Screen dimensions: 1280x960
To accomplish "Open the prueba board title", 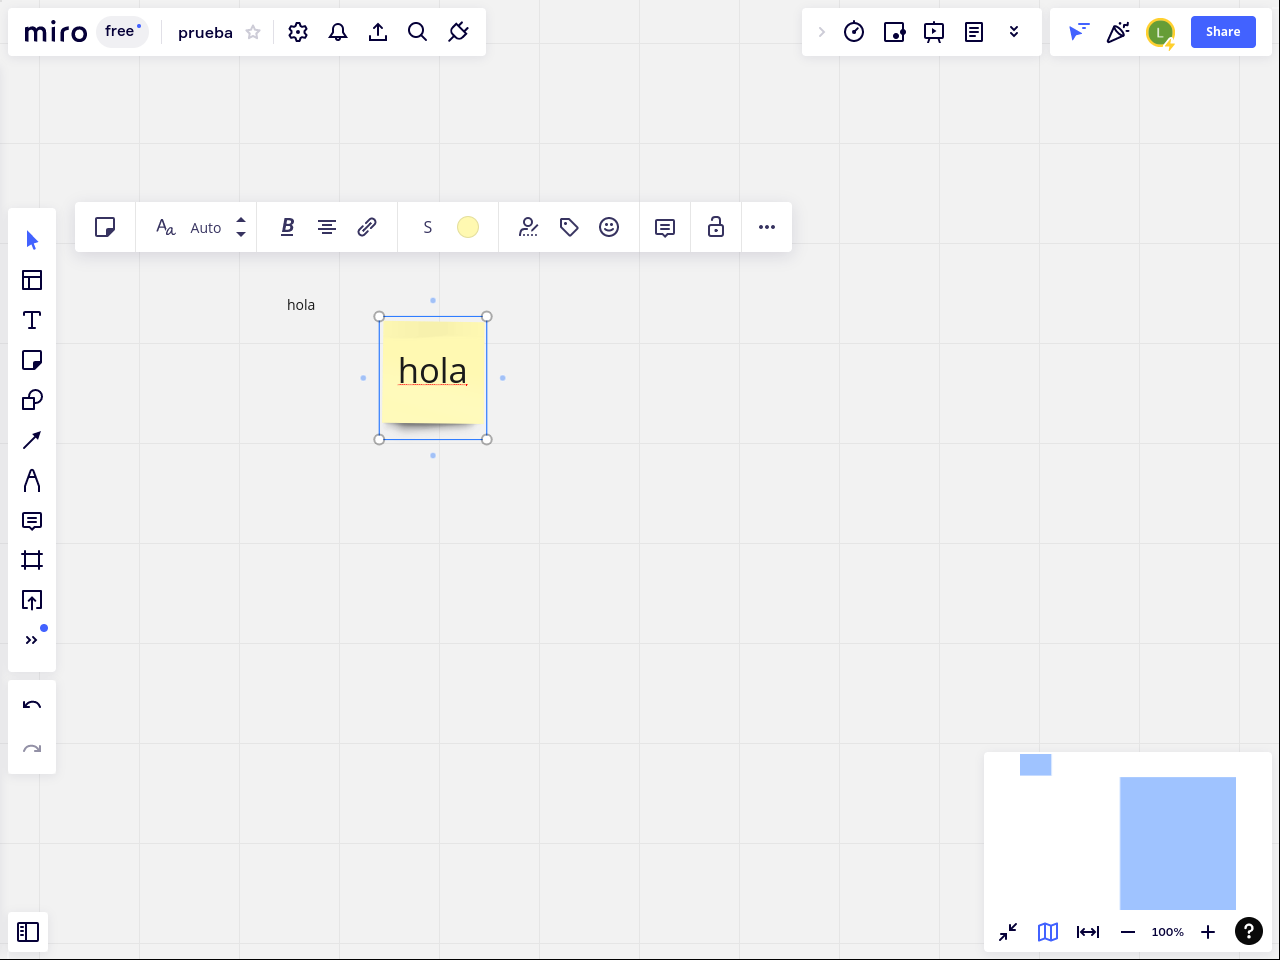I will point(205,32).
